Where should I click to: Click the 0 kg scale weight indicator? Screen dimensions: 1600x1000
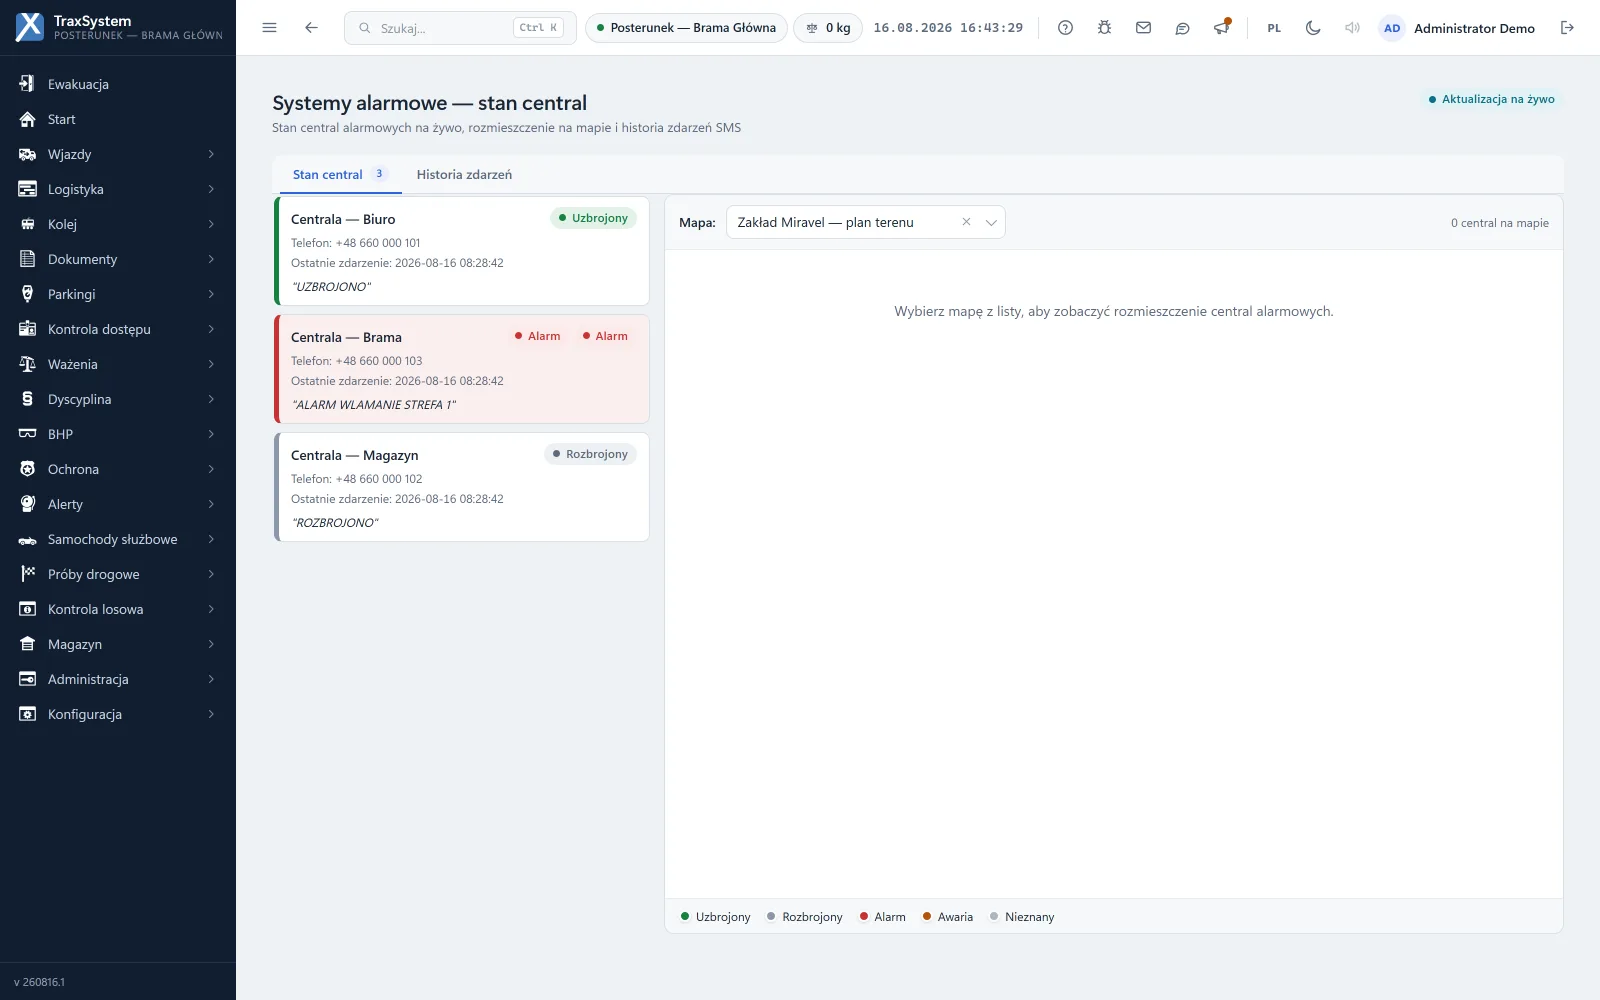pyautogui.click(x=828, y=28)
